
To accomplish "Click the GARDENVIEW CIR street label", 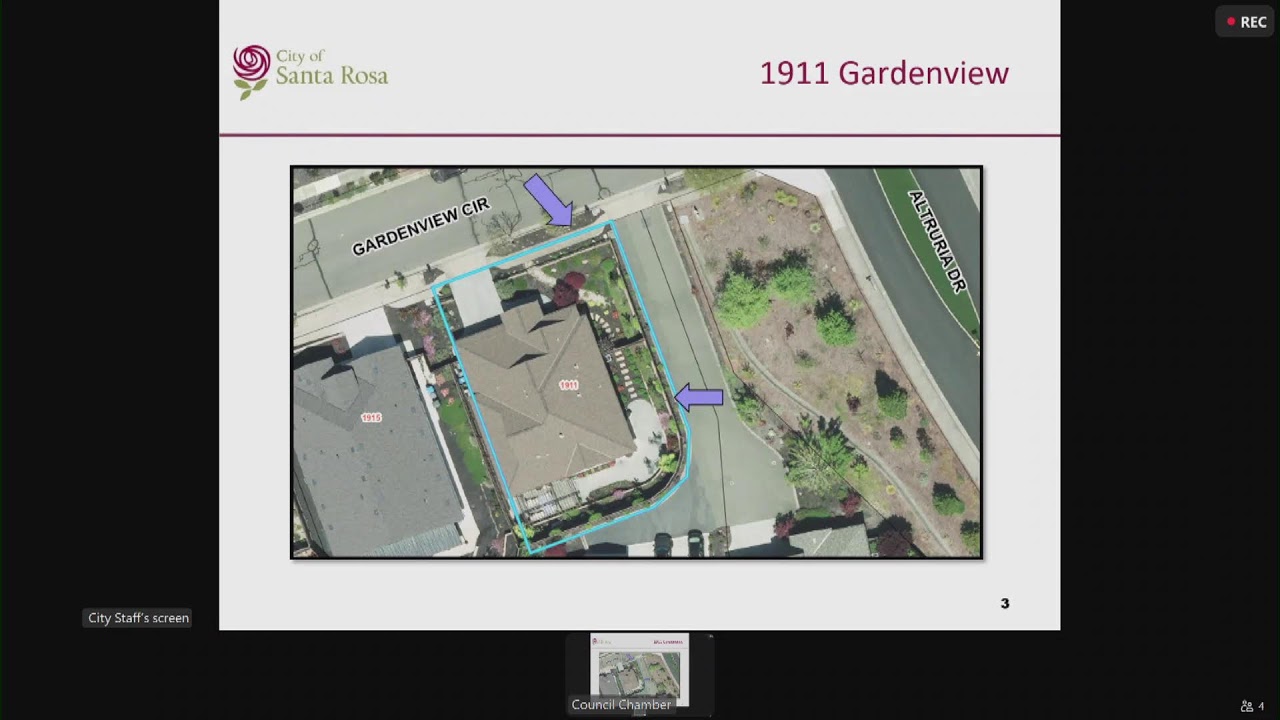I will 421,227.
